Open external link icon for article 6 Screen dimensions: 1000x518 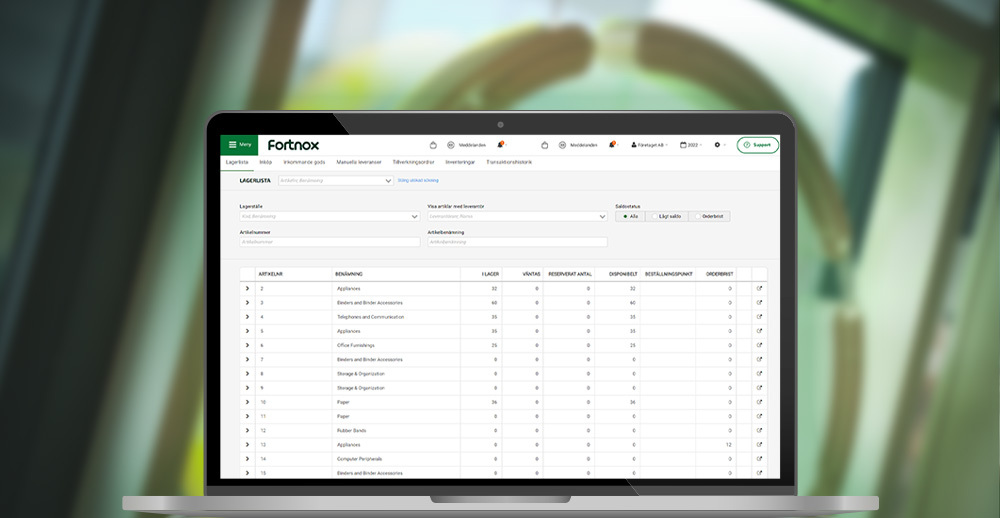[x=759, y=345]
